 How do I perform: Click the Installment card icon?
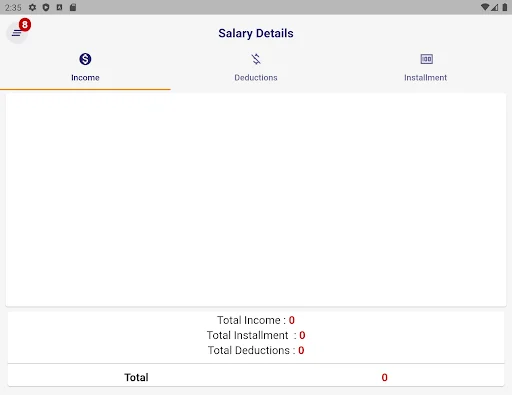(x=426, y=59)
